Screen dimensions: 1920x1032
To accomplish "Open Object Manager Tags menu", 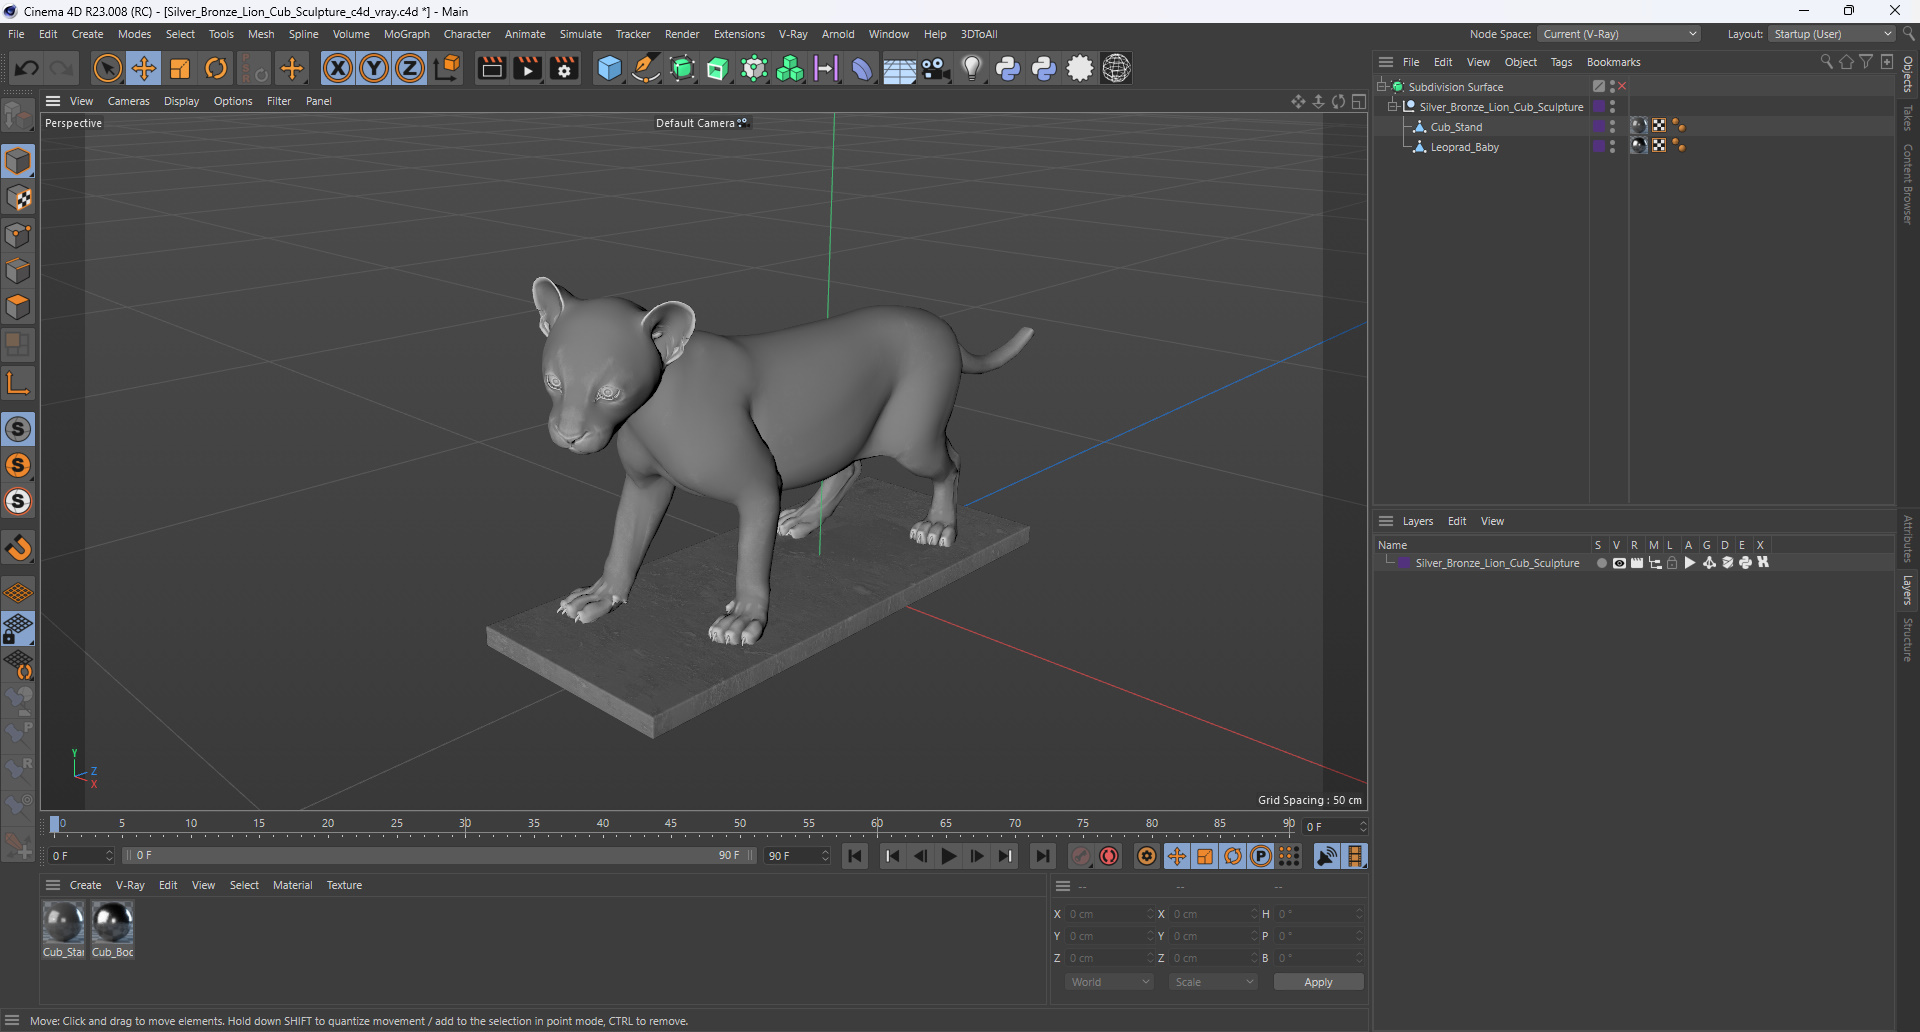I will click(1561, 62).
